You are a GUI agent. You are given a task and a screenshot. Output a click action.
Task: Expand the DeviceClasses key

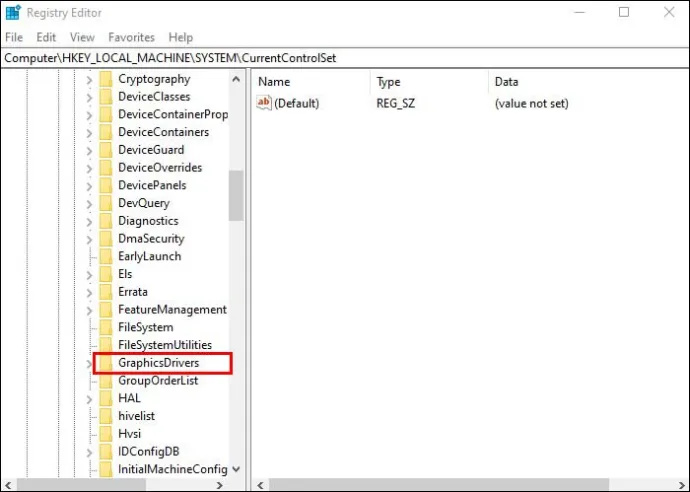89,98
